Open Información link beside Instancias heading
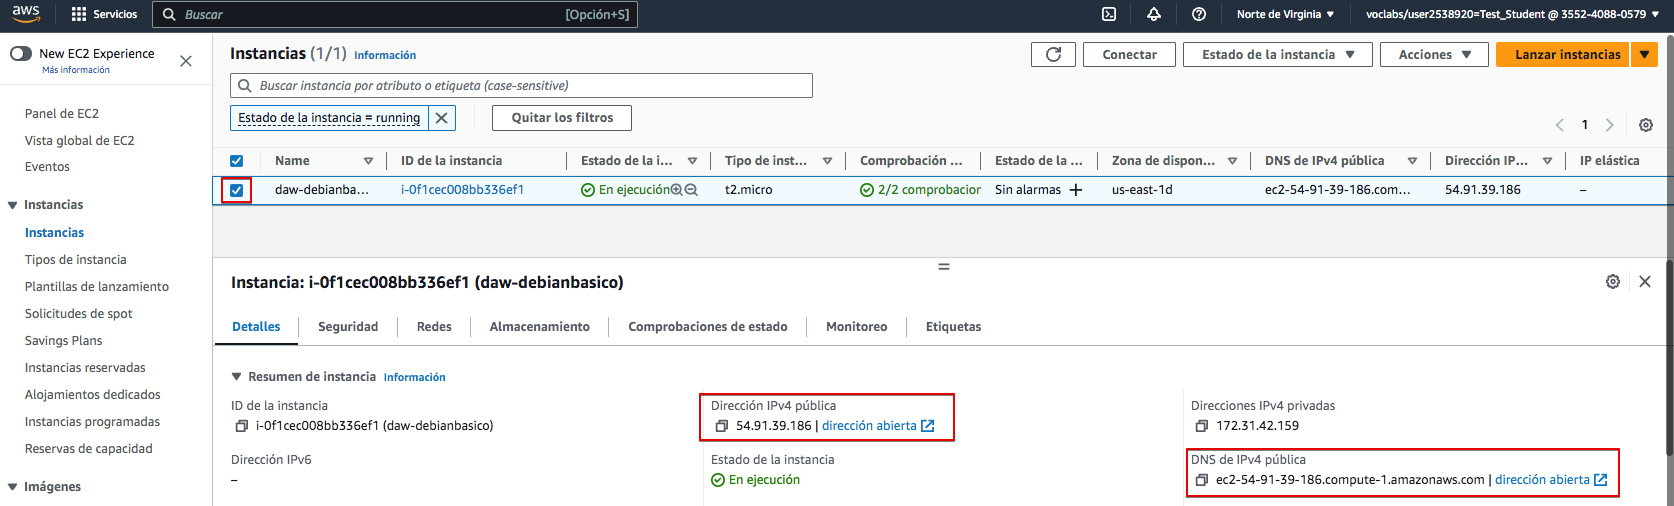Image resolution: width=1674 pixels, height=506 pixels. click(385, 56)
